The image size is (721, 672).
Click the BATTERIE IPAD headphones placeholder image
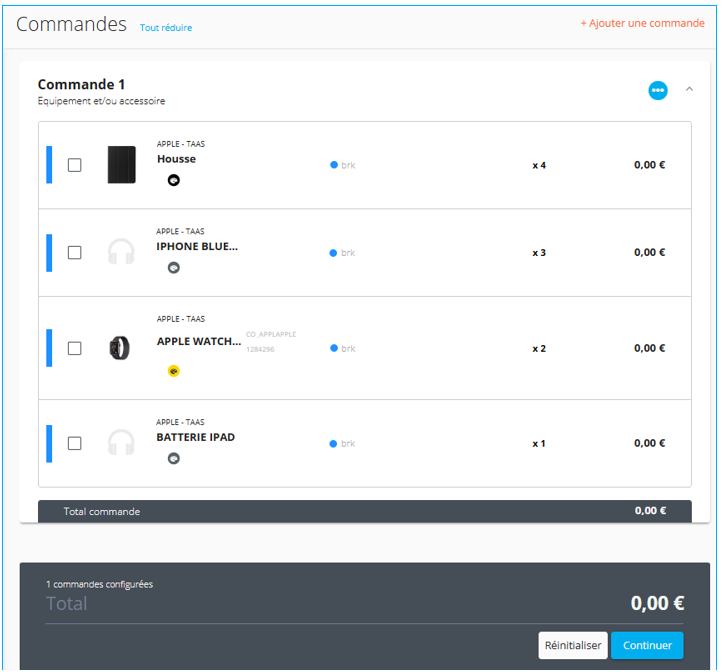pyautogui.click(x=121, y=442)
